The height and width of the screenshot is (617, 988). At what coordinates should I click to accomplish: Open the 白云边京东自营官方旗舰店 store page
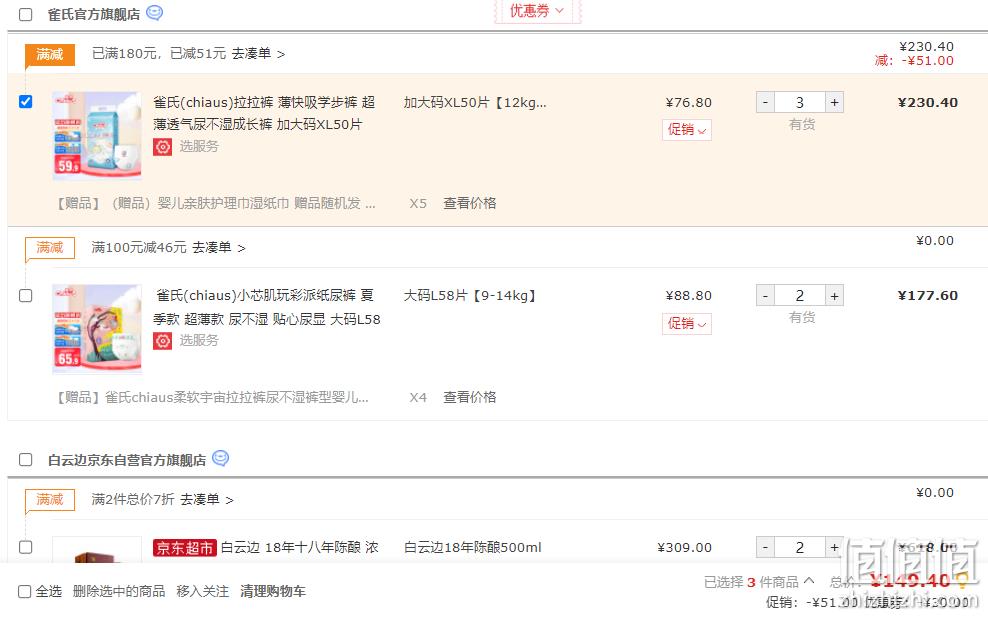[127, 460]
